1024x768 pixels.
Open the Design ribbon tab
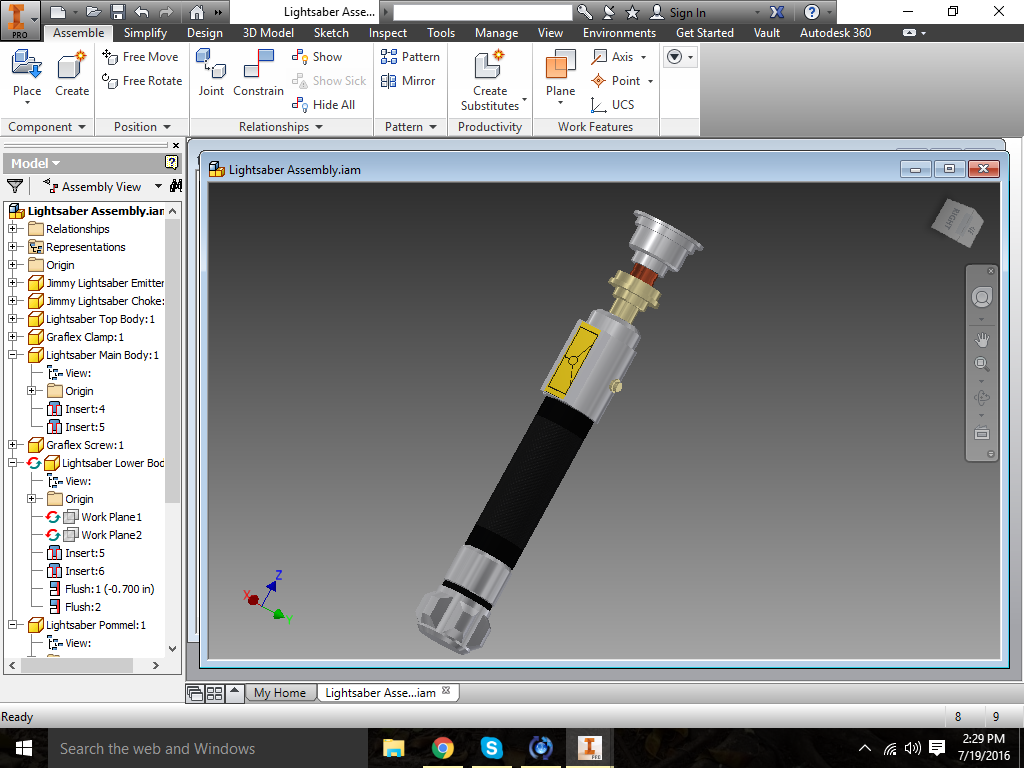point(204,33)
